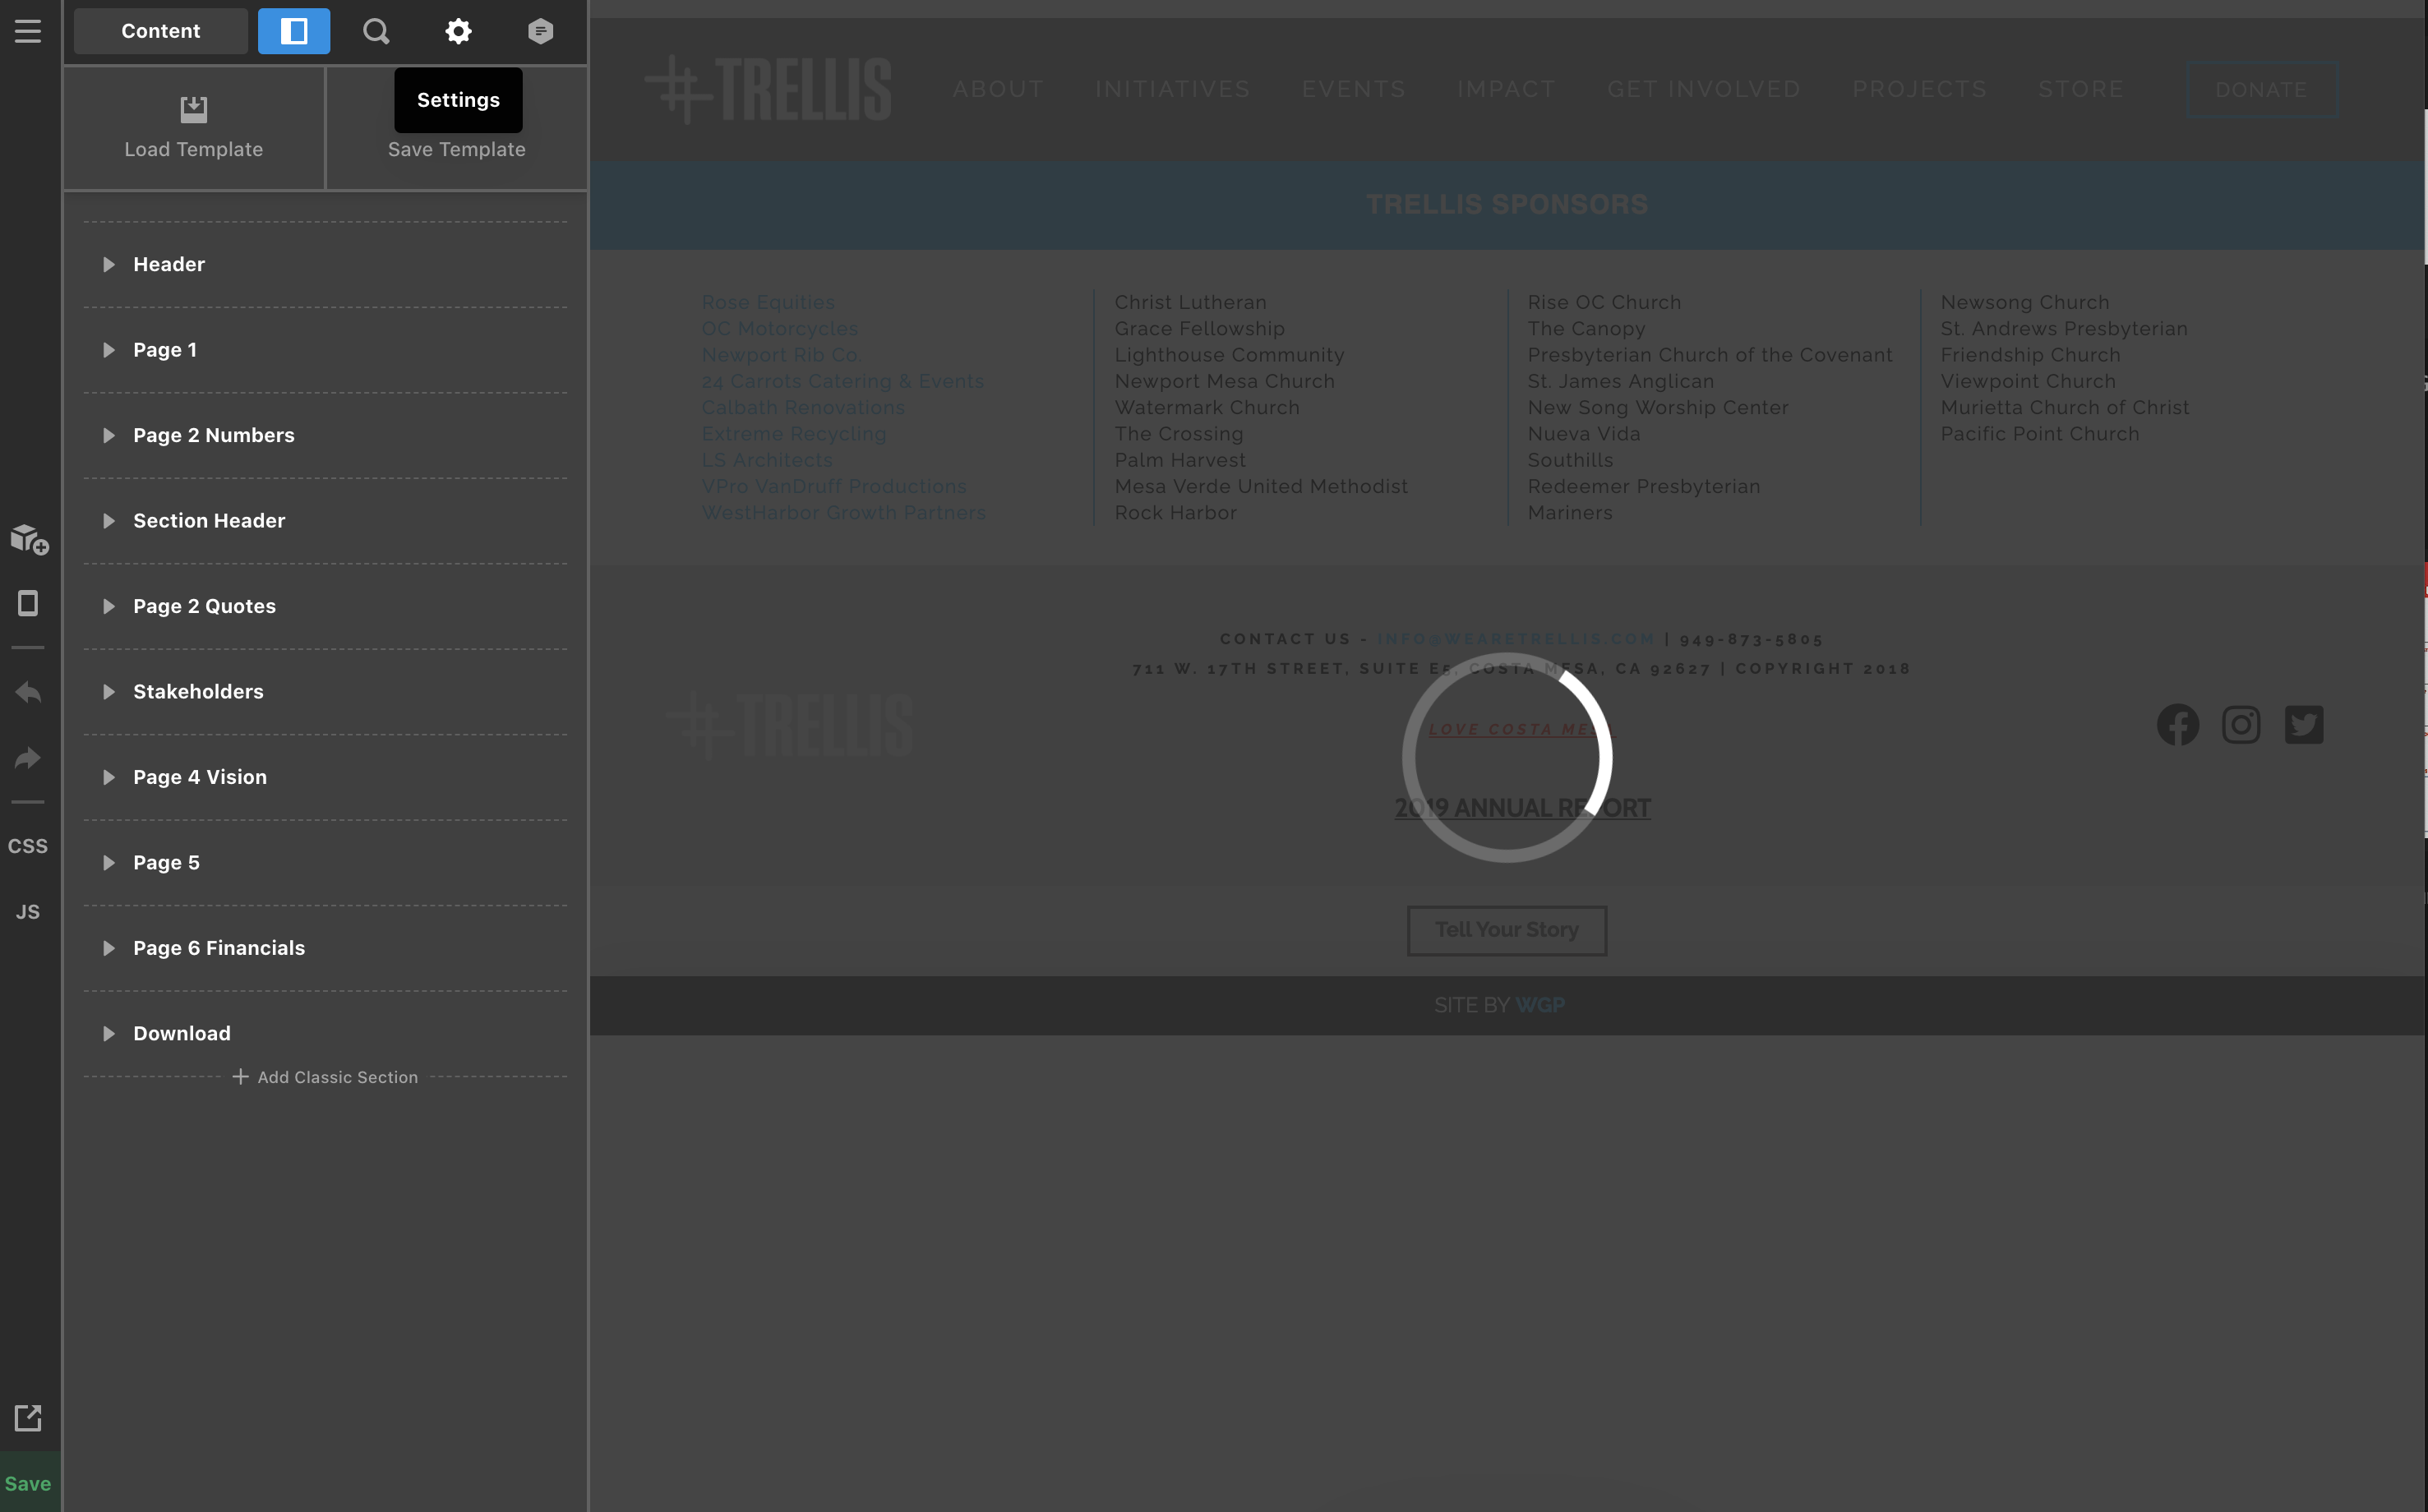
Task: Click the DONATE button
Action: click(2262, 90)
